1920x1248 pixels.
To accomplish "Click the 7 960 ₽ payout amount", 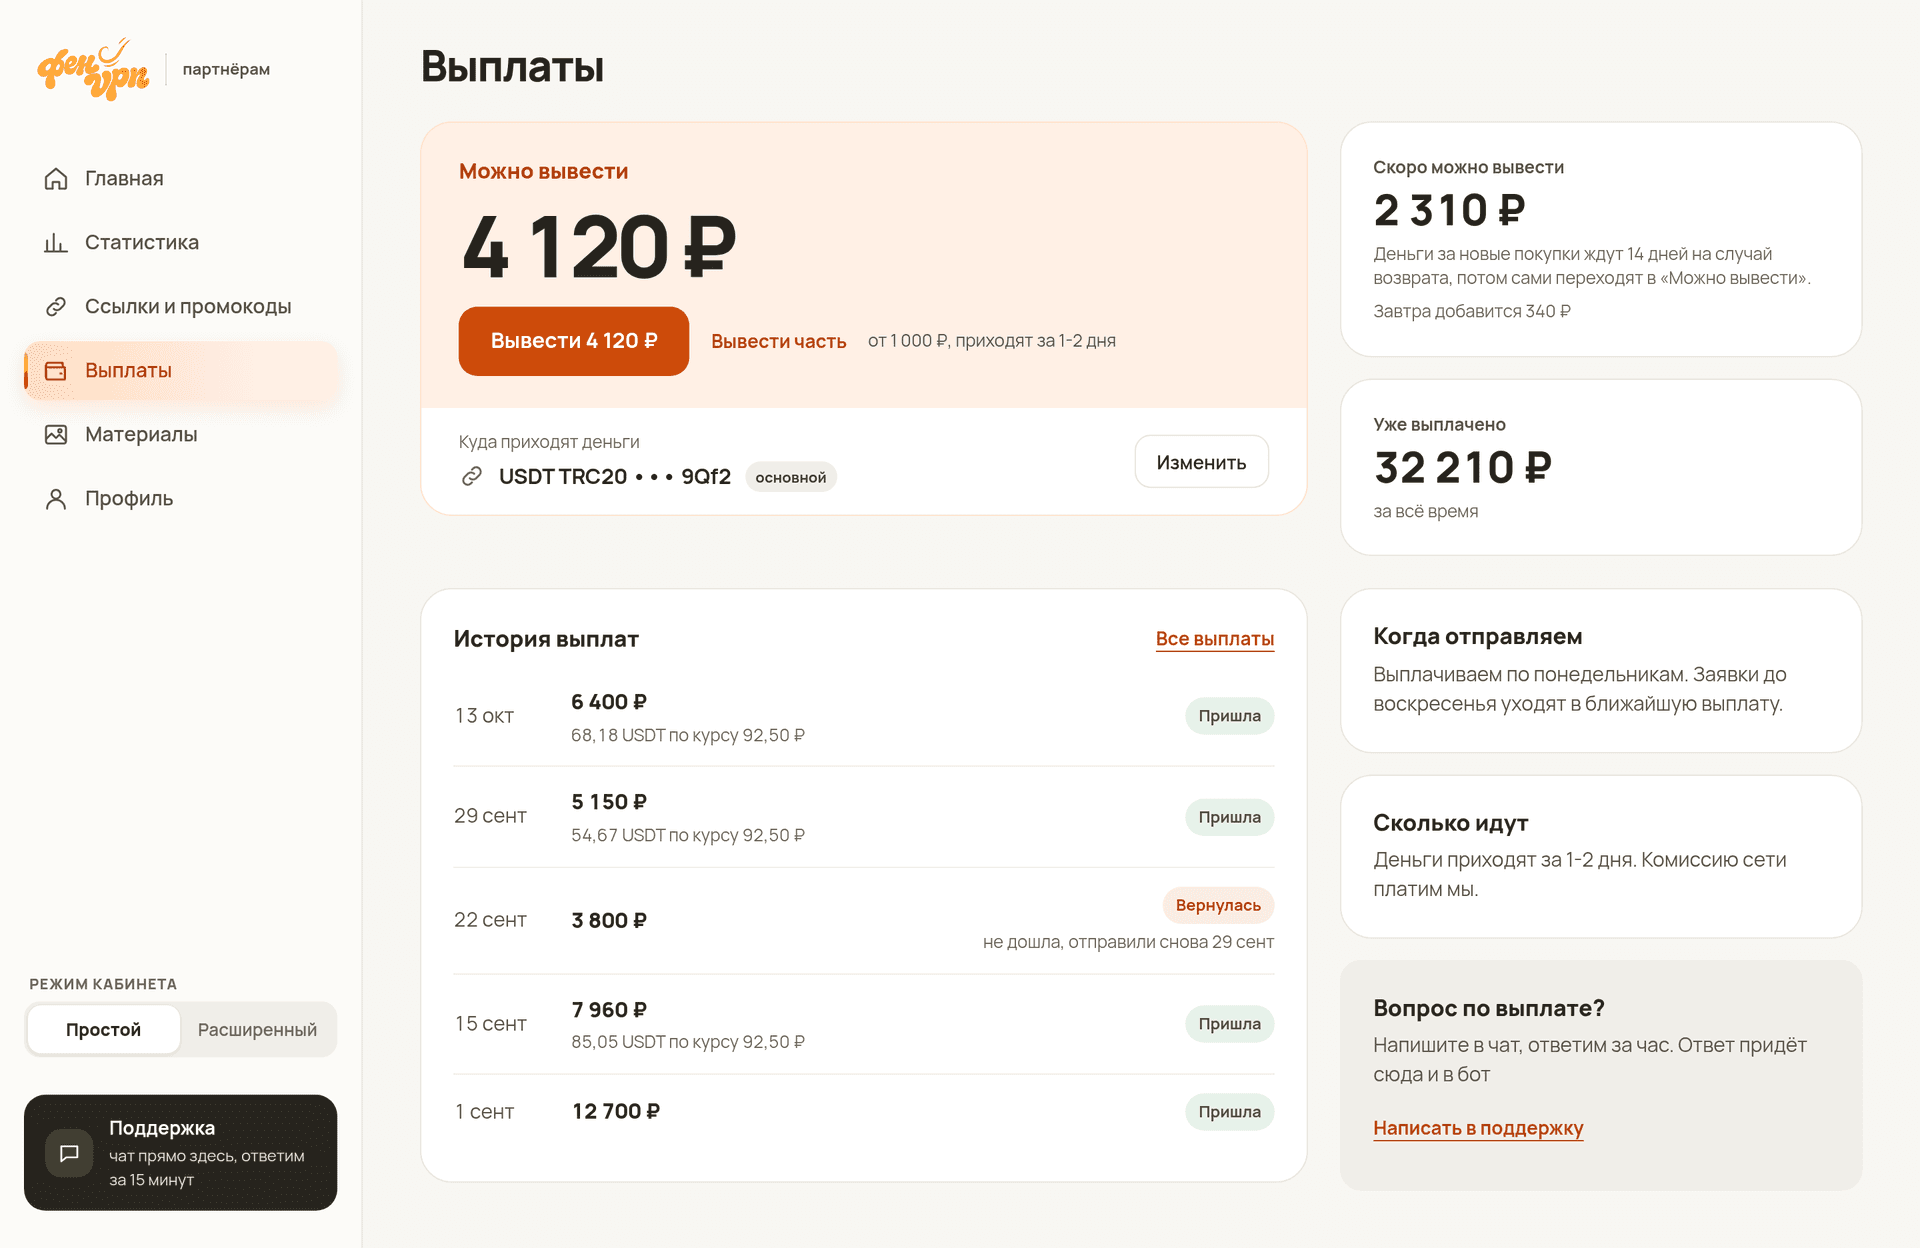I will [609, 1010].
